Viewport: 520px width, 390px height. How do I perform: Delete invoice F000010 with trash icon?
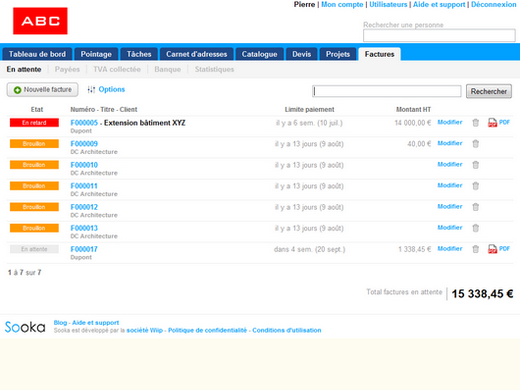coord(476,165)
